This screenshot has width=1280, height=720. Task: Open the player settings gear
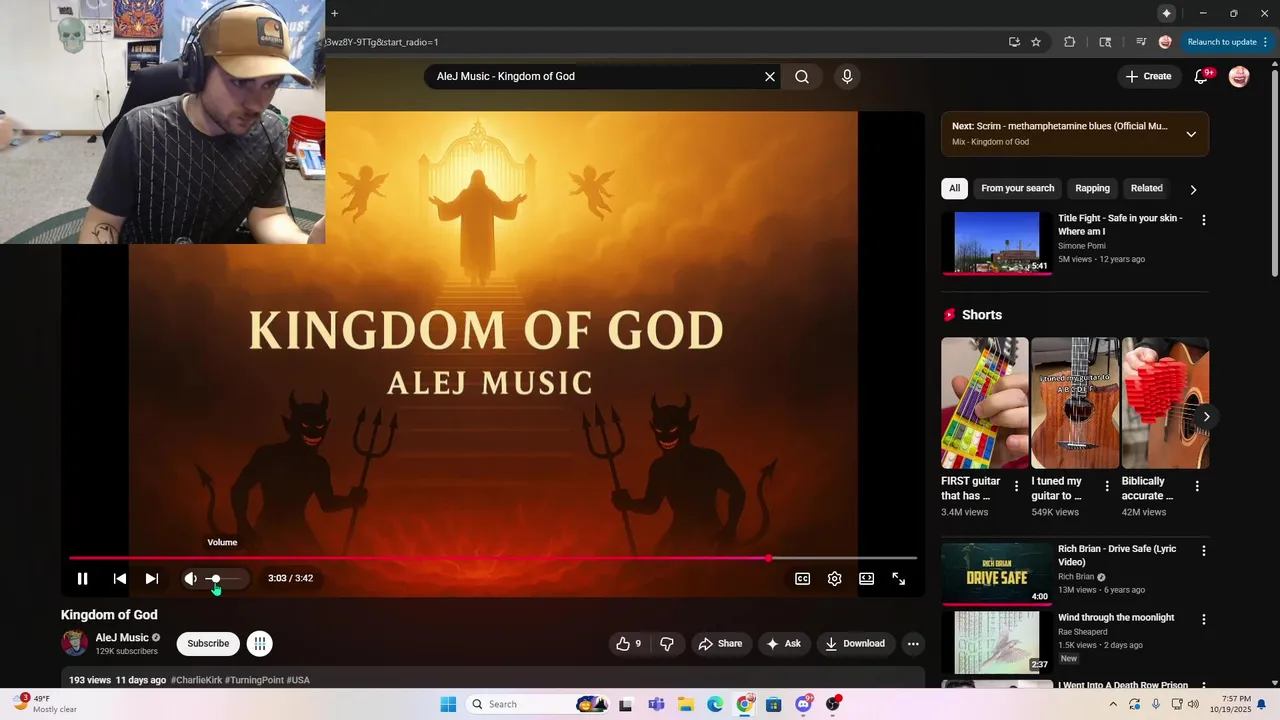pyautogui.click(x=835, y=579)
